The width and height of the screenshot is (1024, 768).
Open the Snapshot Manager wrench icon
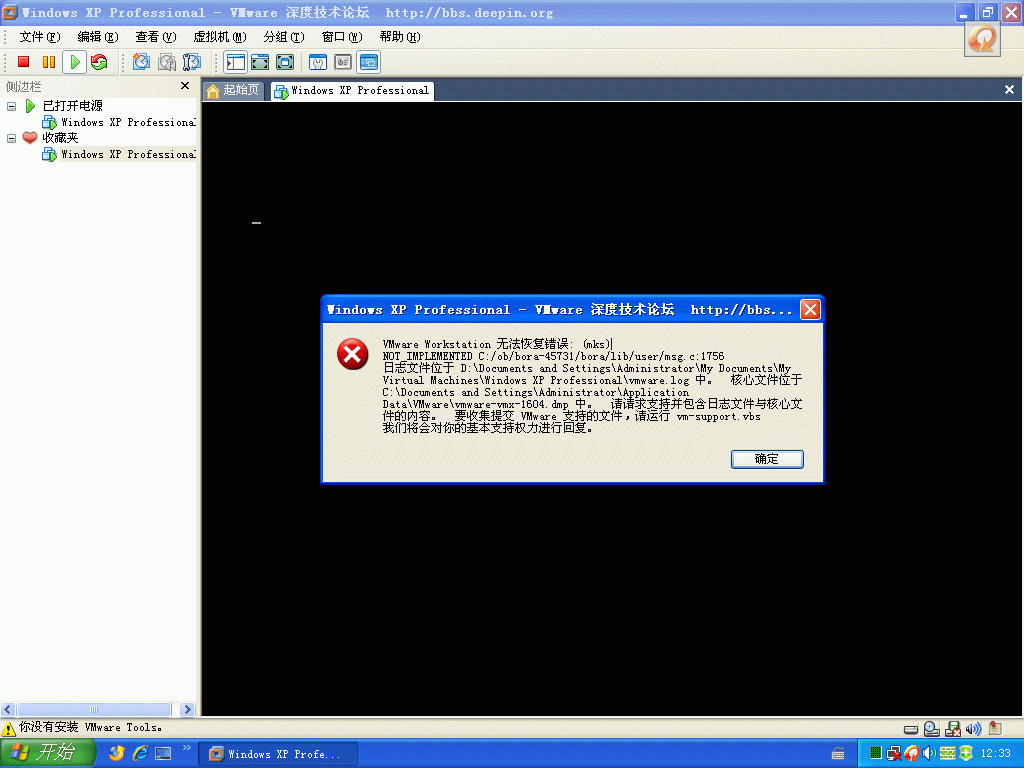[191, 62]
